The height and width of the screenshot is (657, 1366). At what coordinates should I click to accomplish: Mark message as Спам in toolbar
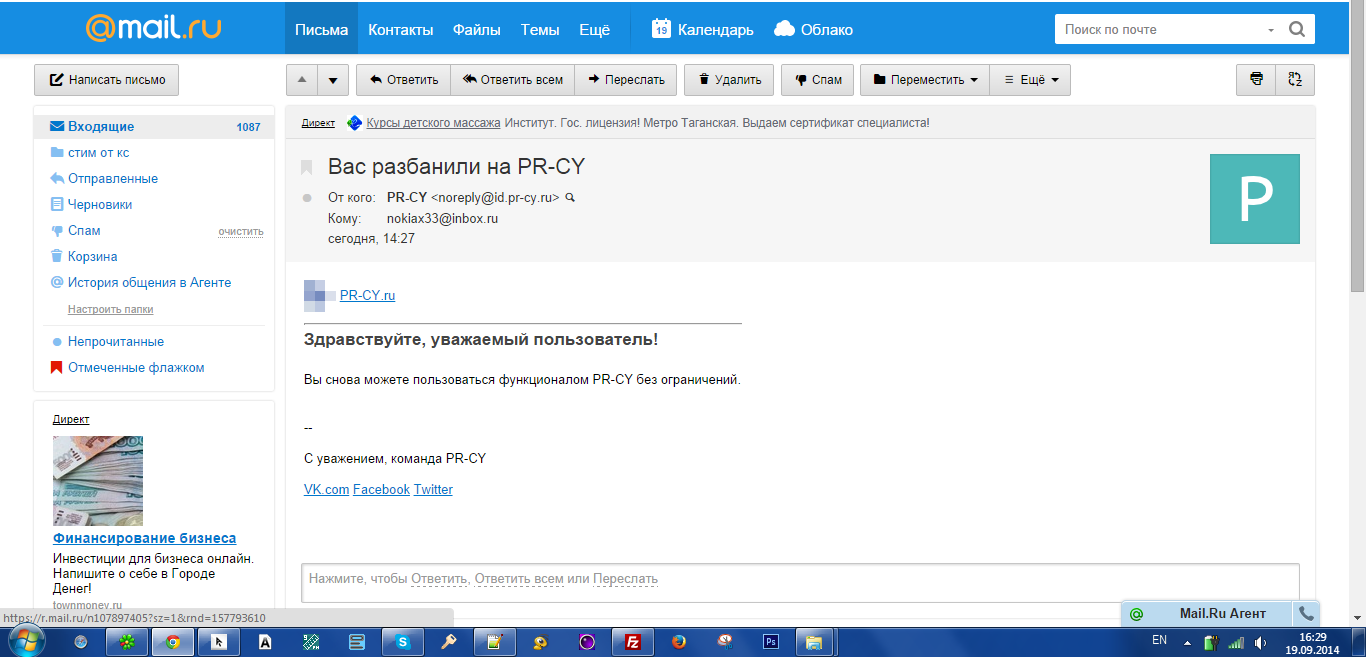coord(817,80)
